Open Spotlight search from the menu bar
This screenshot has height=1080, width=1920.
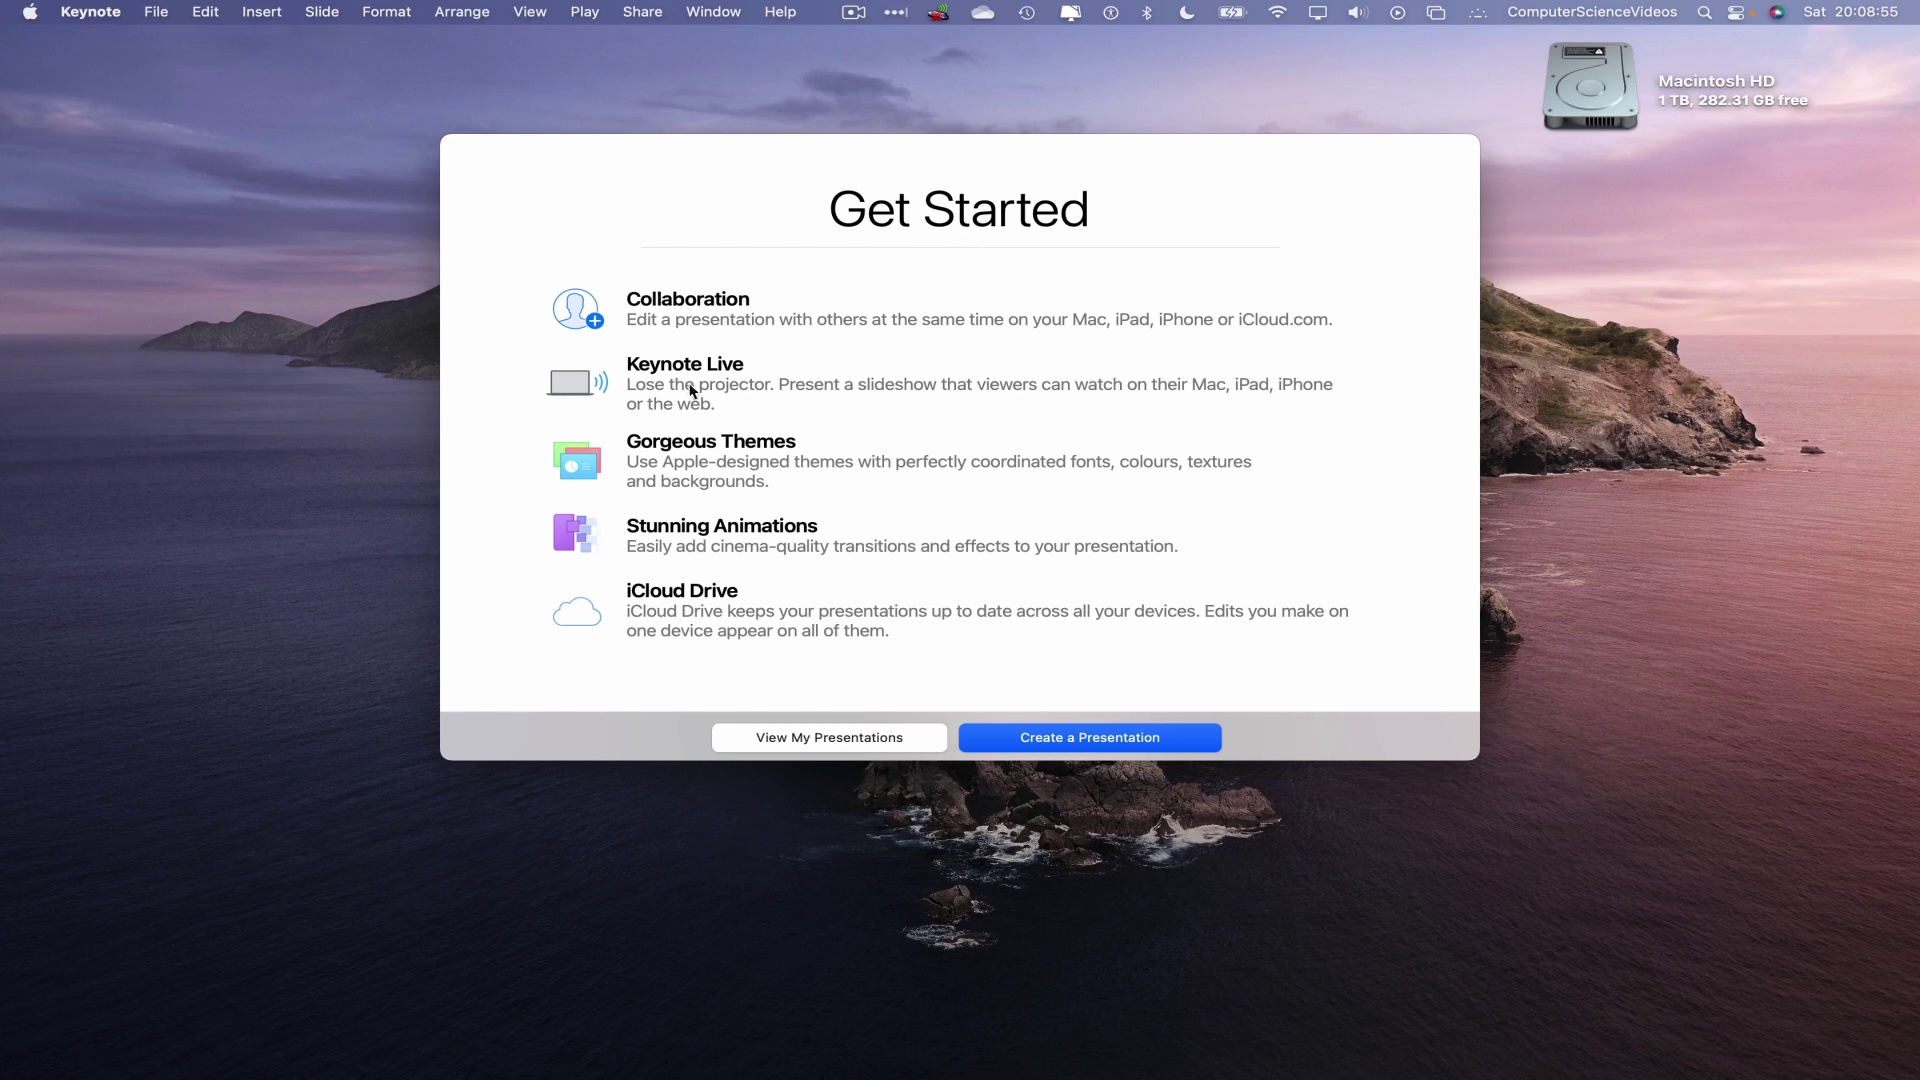[1704, 12]
